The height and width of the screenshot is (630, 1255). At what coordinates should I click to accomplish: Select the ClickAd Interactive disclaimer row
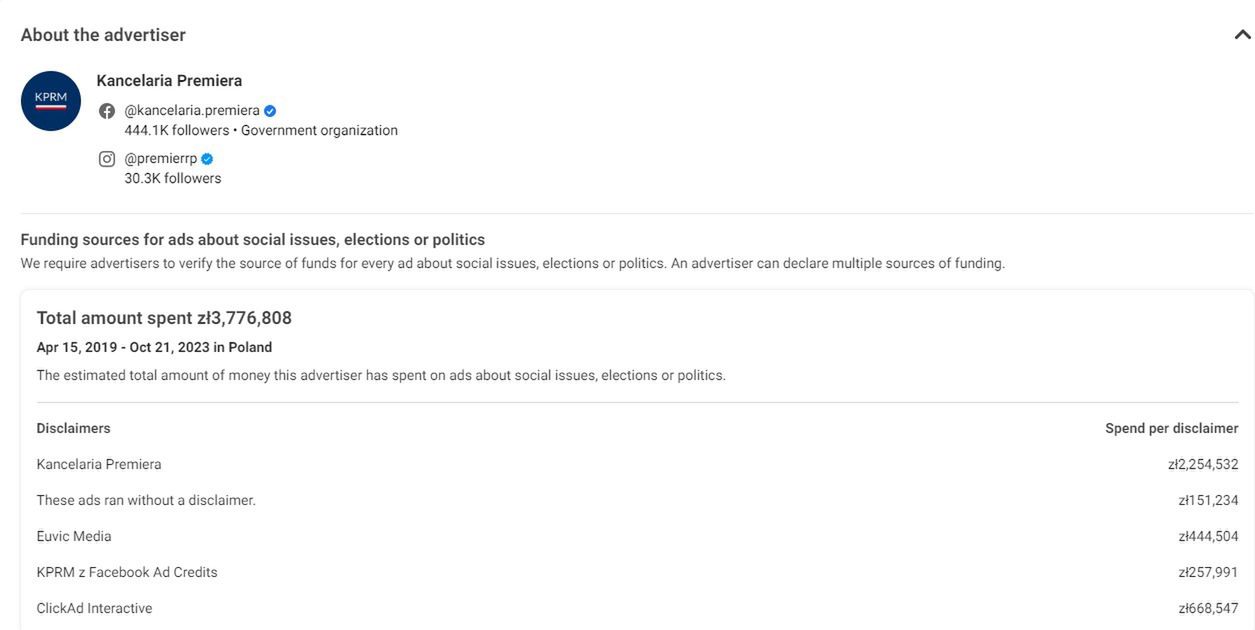point(637,608)
